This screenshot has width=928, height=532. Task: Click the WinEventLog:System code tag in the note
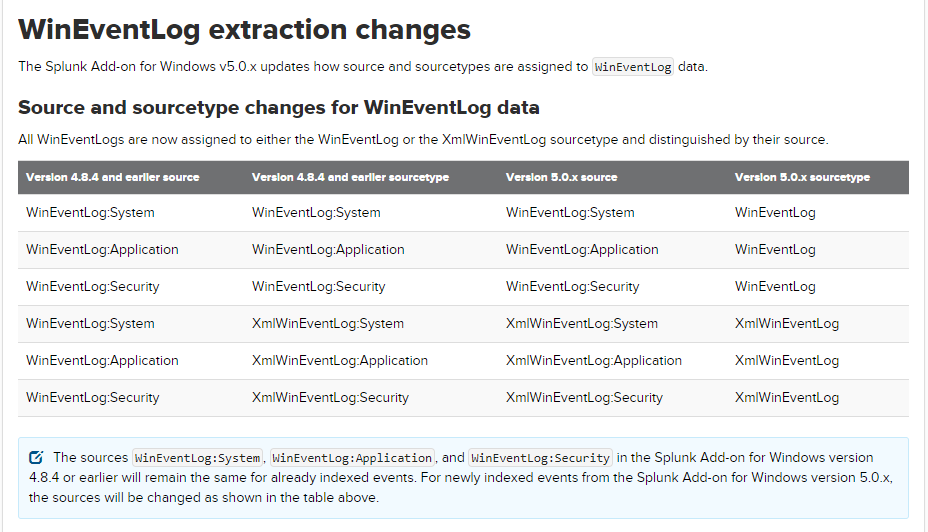[198, 458]
